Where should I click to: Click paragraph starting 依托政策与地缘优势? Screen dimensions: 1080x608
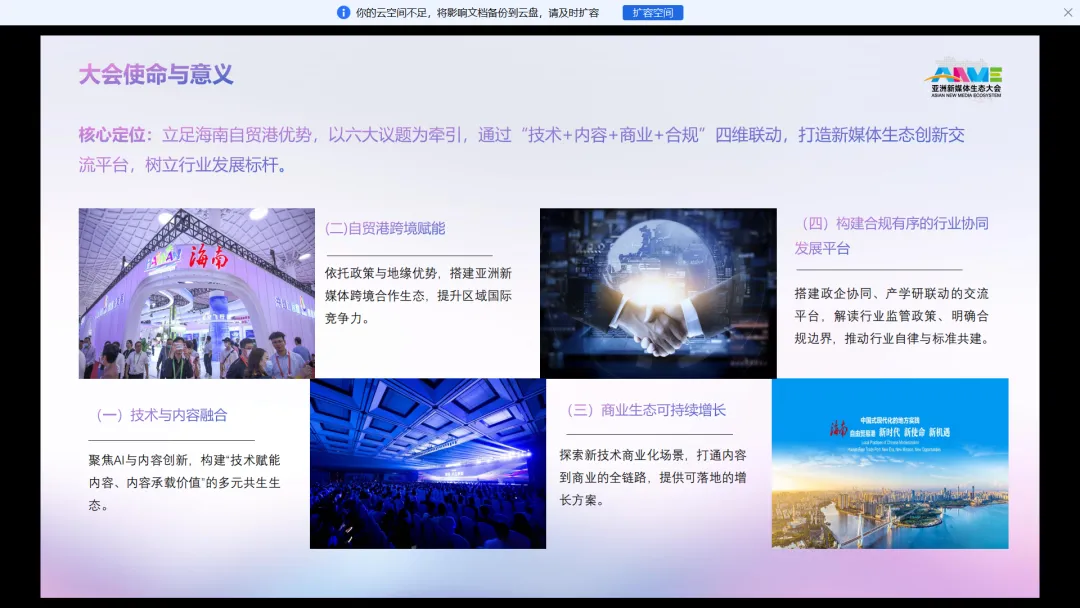(418, 295)
